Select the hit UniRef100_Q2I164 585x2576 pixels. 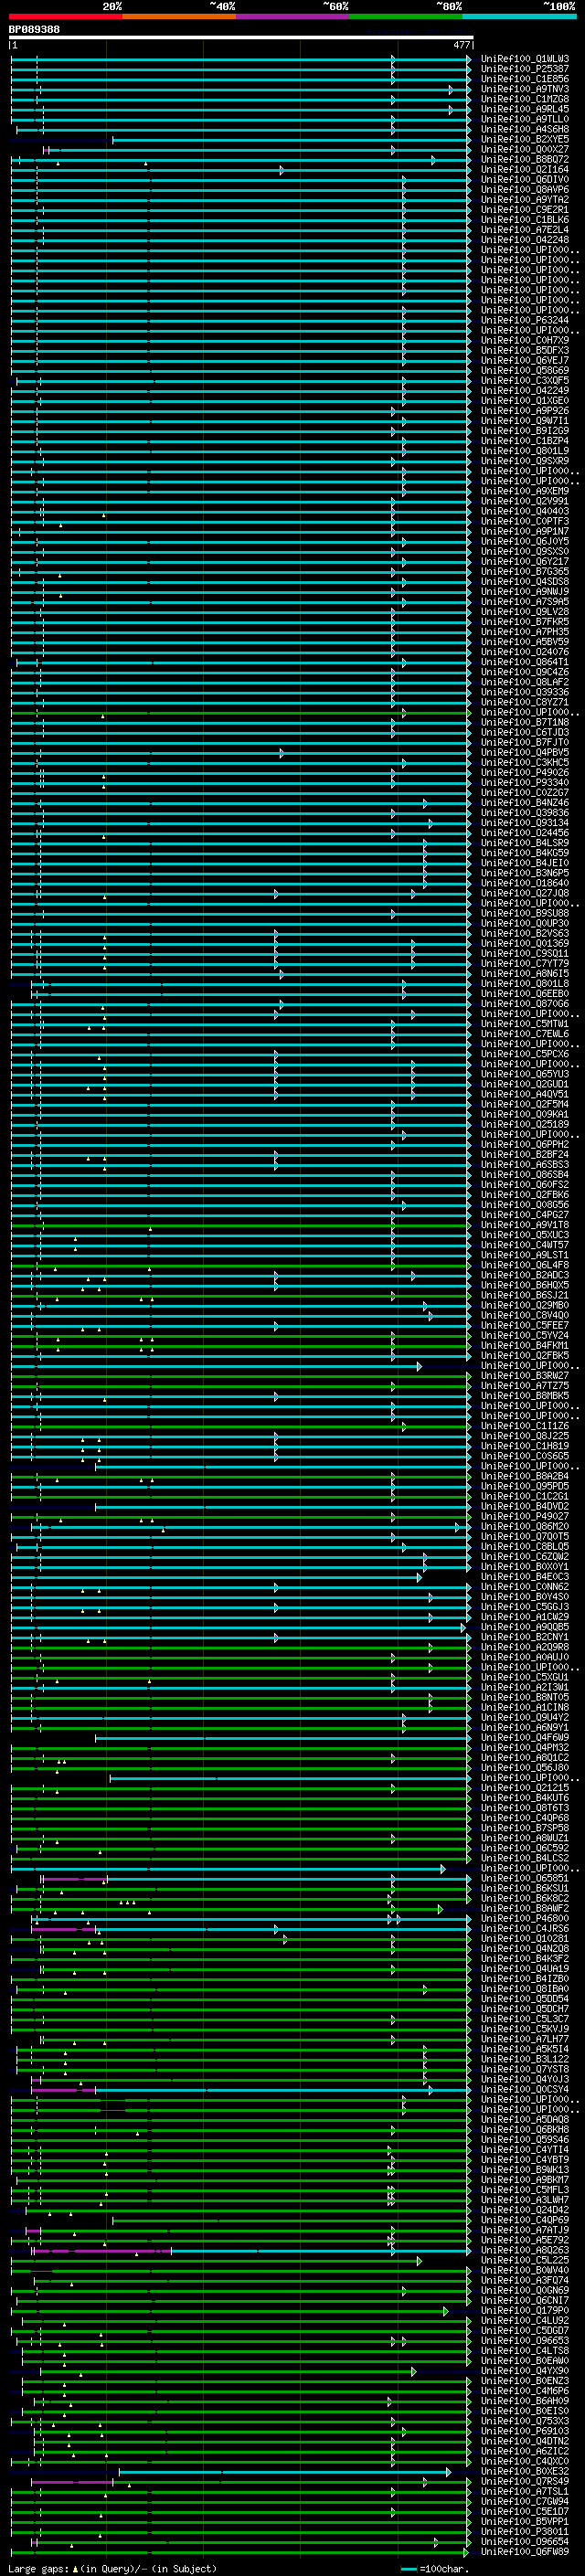525,170
